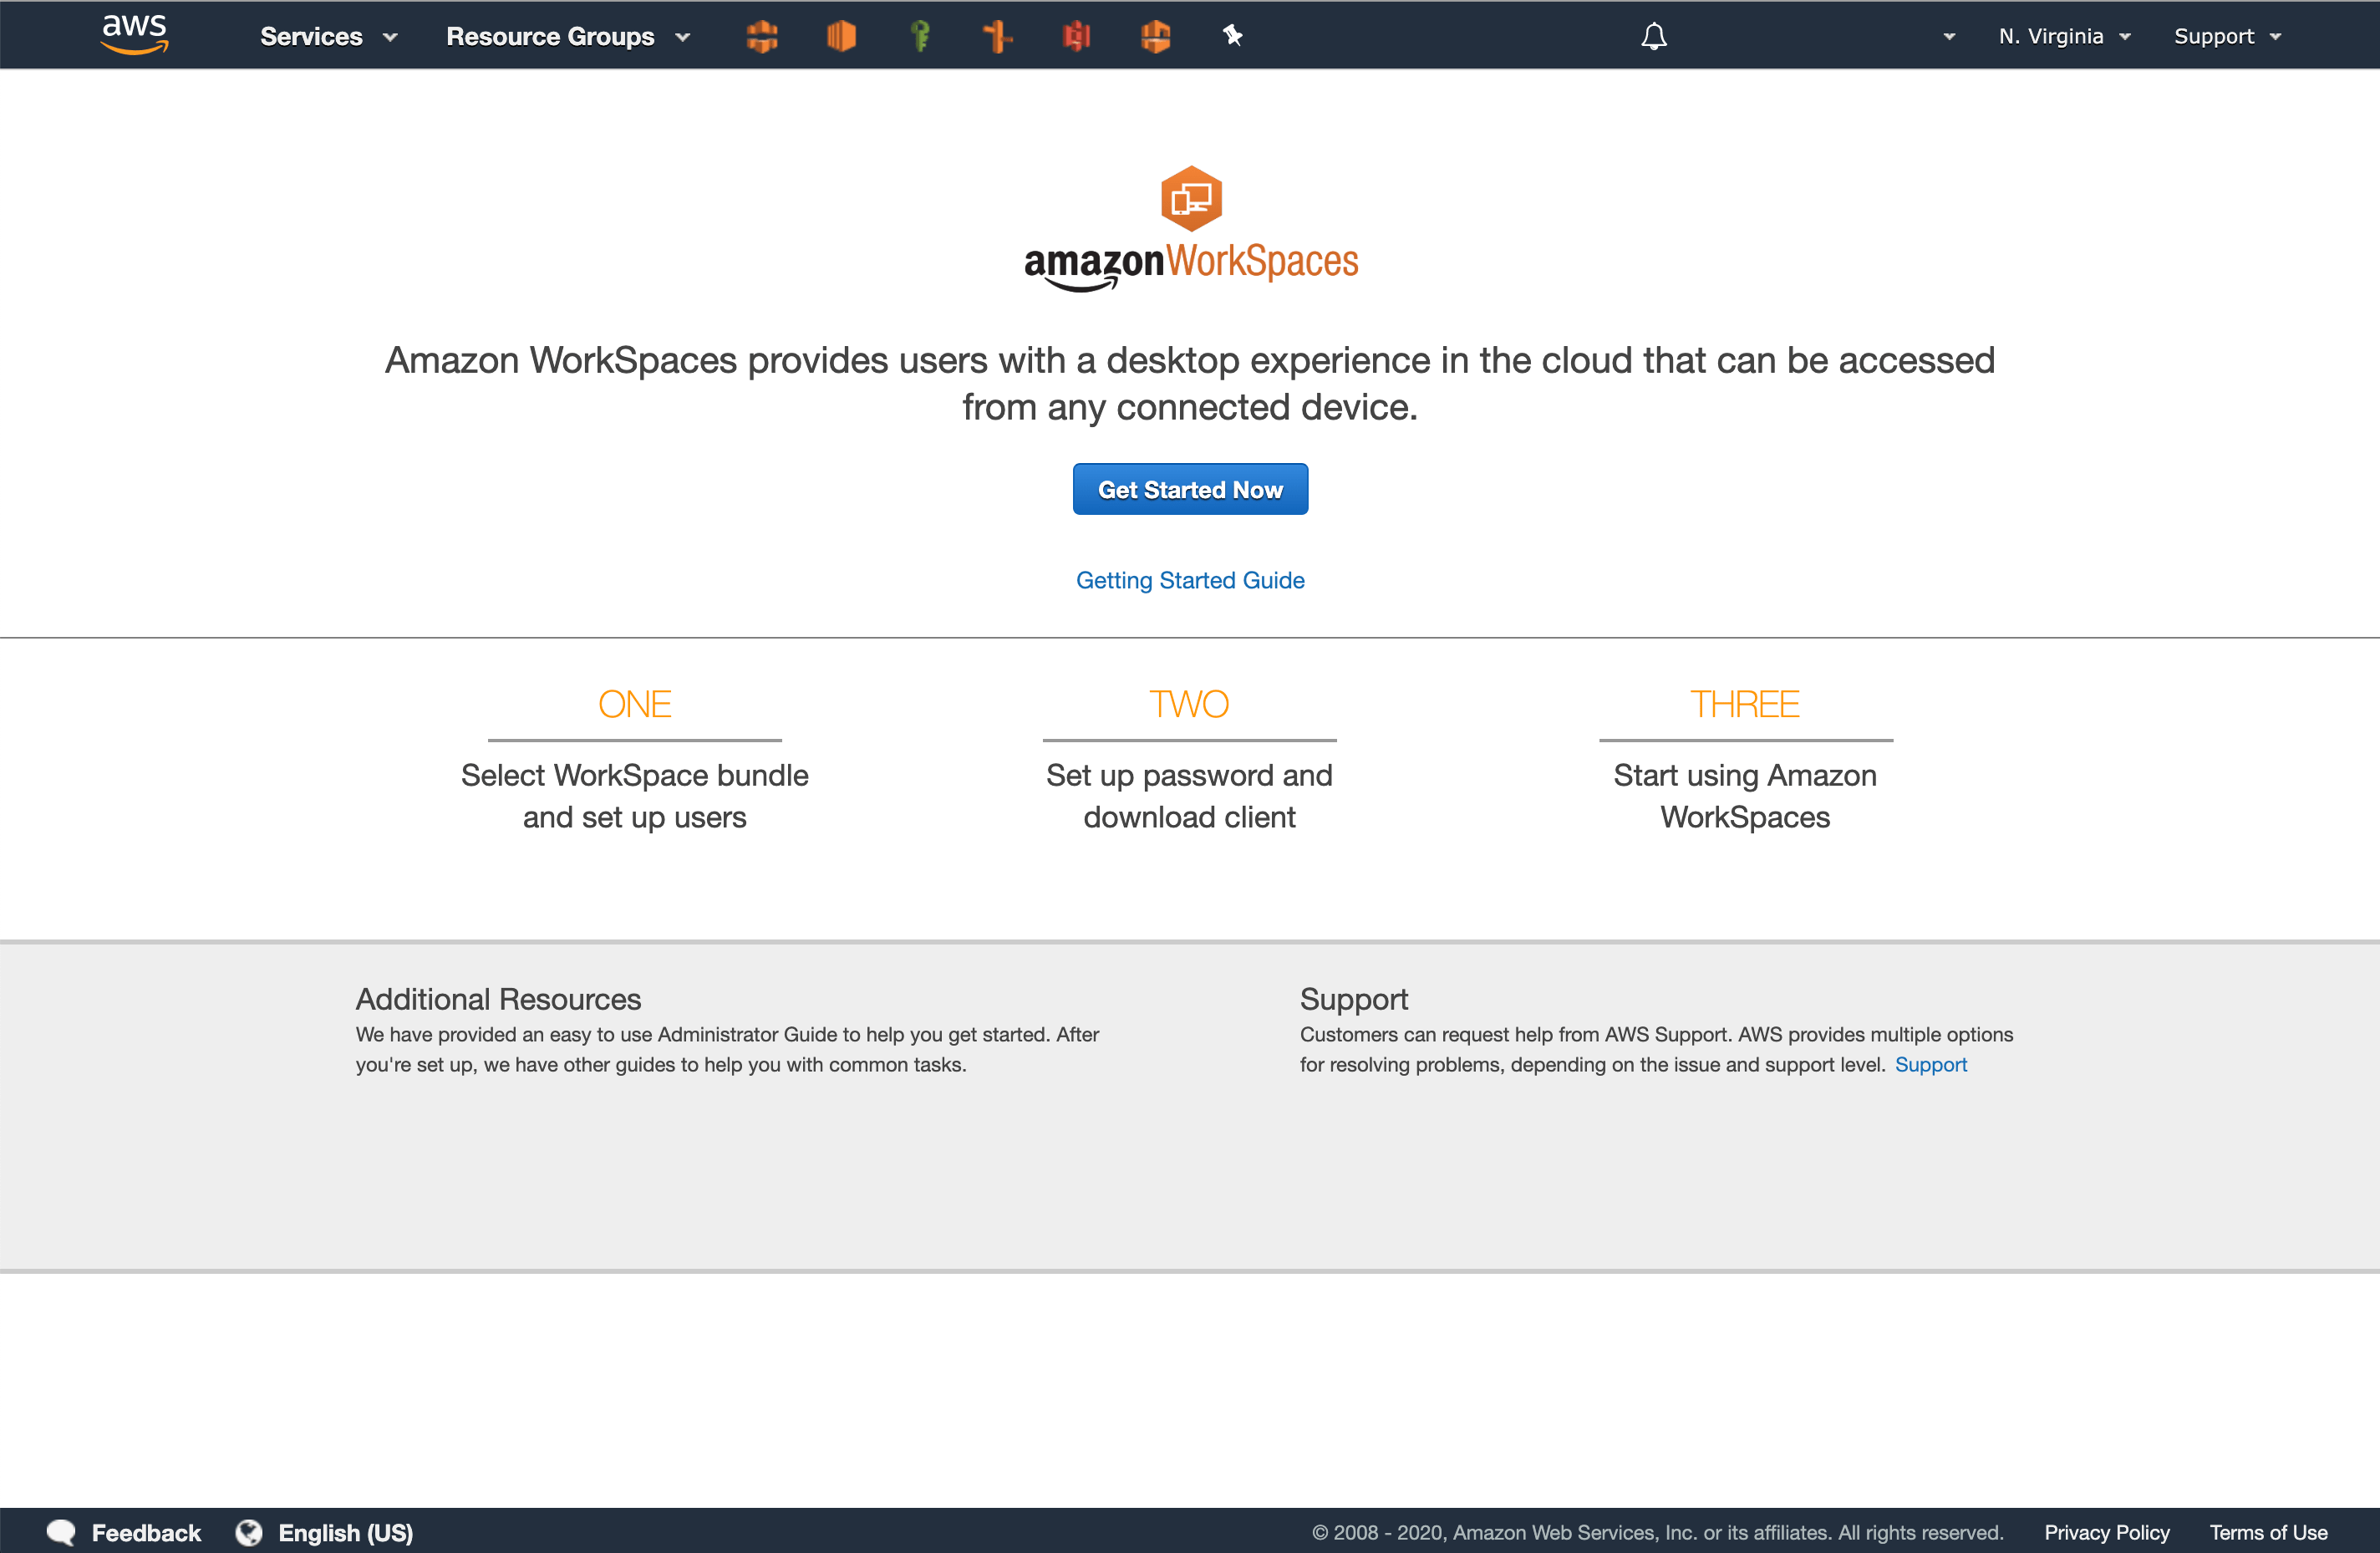The height and width of the screenshot is (1553, 2380).
Task: Click the orange S3 service shortcut icon
Action: [841, 35]
